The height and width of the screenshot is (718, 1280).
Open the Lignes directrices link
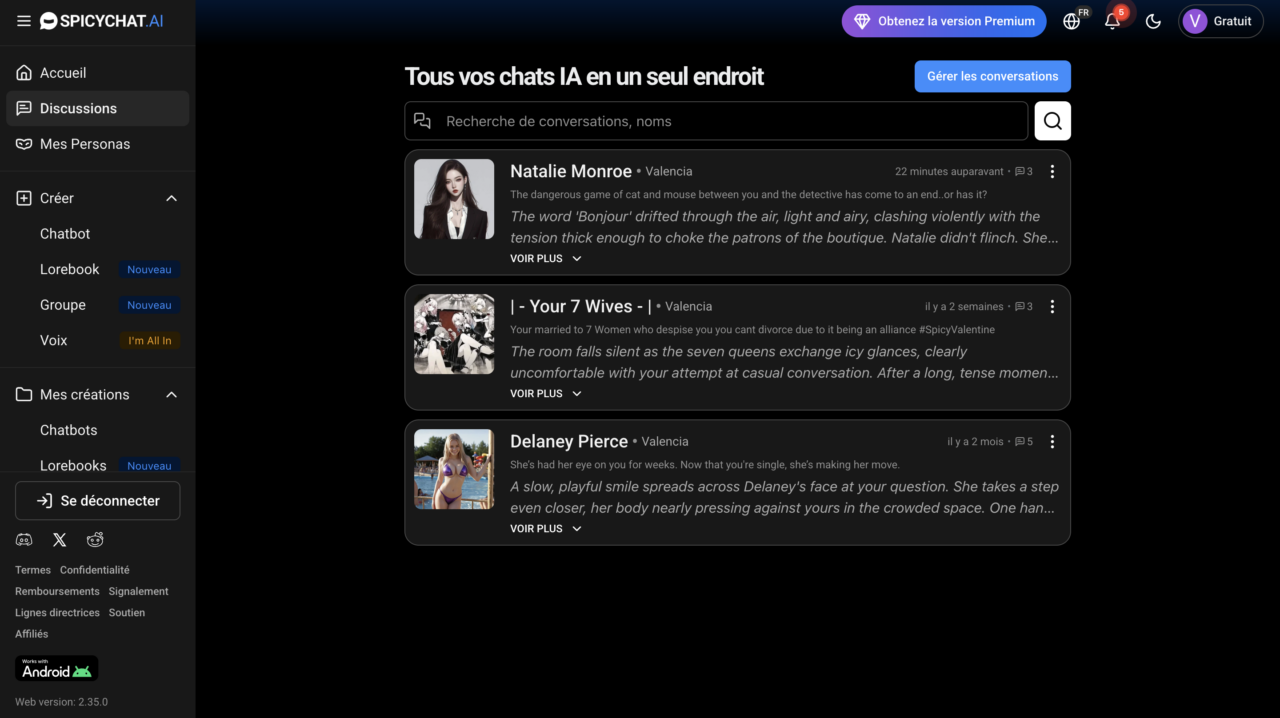57,613
